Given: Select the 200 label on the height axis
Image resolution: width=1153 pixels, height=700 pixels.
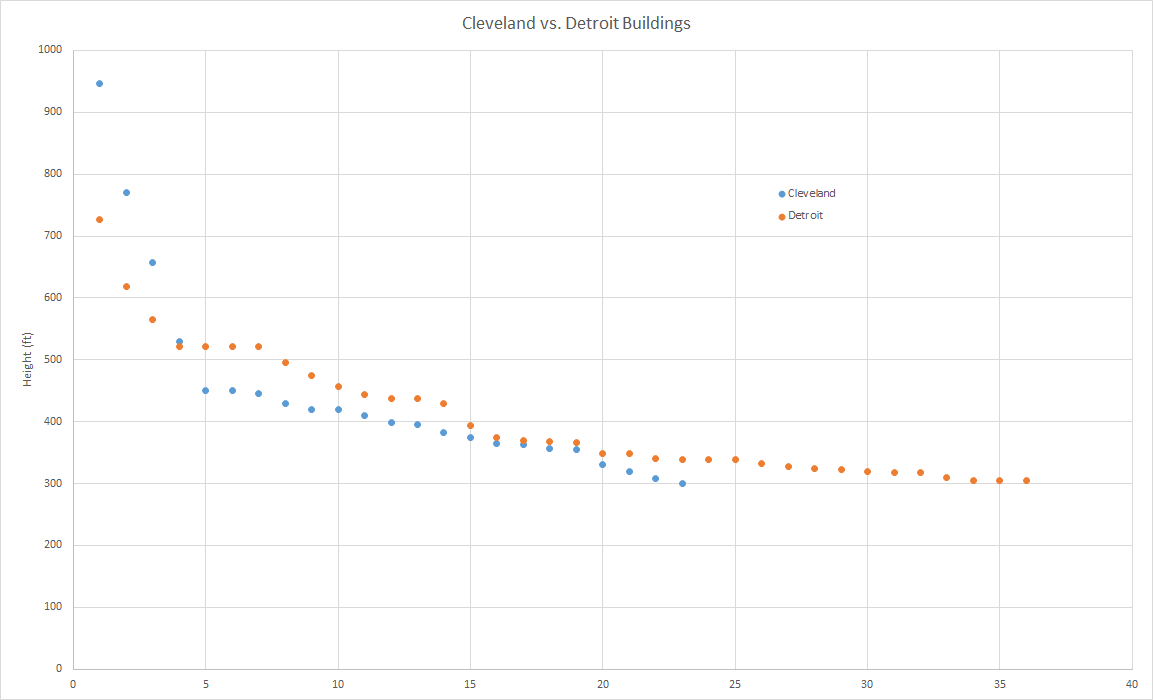Looking at the screenshot, I should [54, 545].
